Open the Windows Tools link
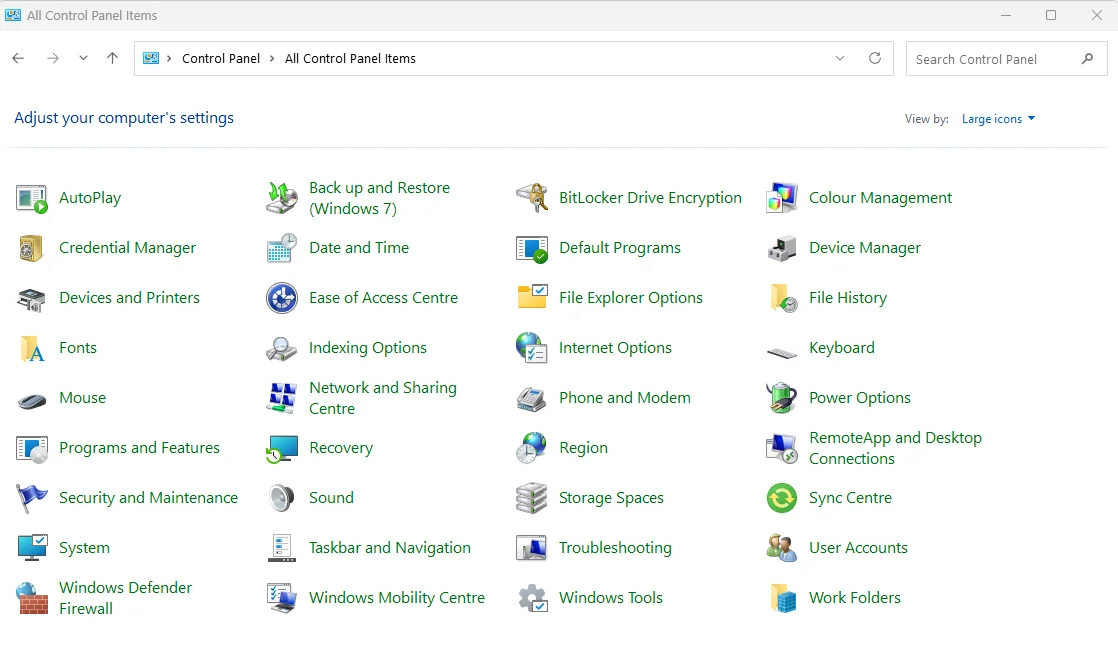Screen dimensions: 1118x653 tap(611, 597)
